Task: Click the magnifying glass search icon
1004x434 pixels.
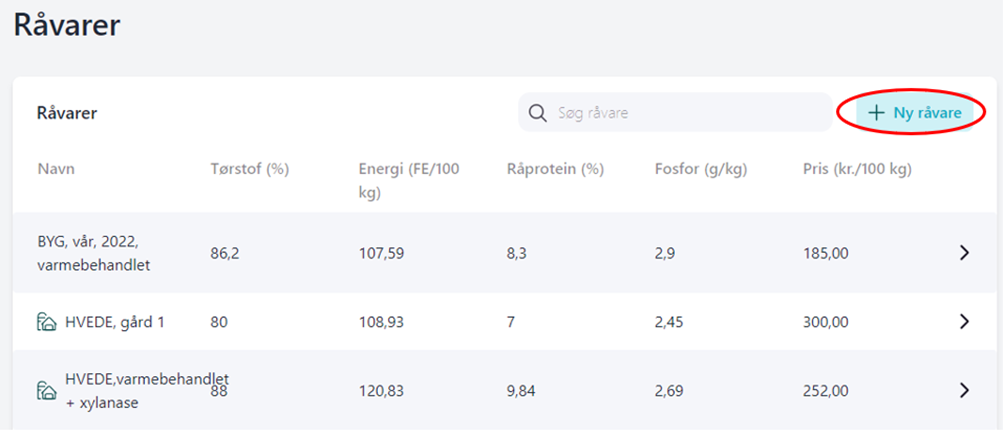Action: click(538, 113)
